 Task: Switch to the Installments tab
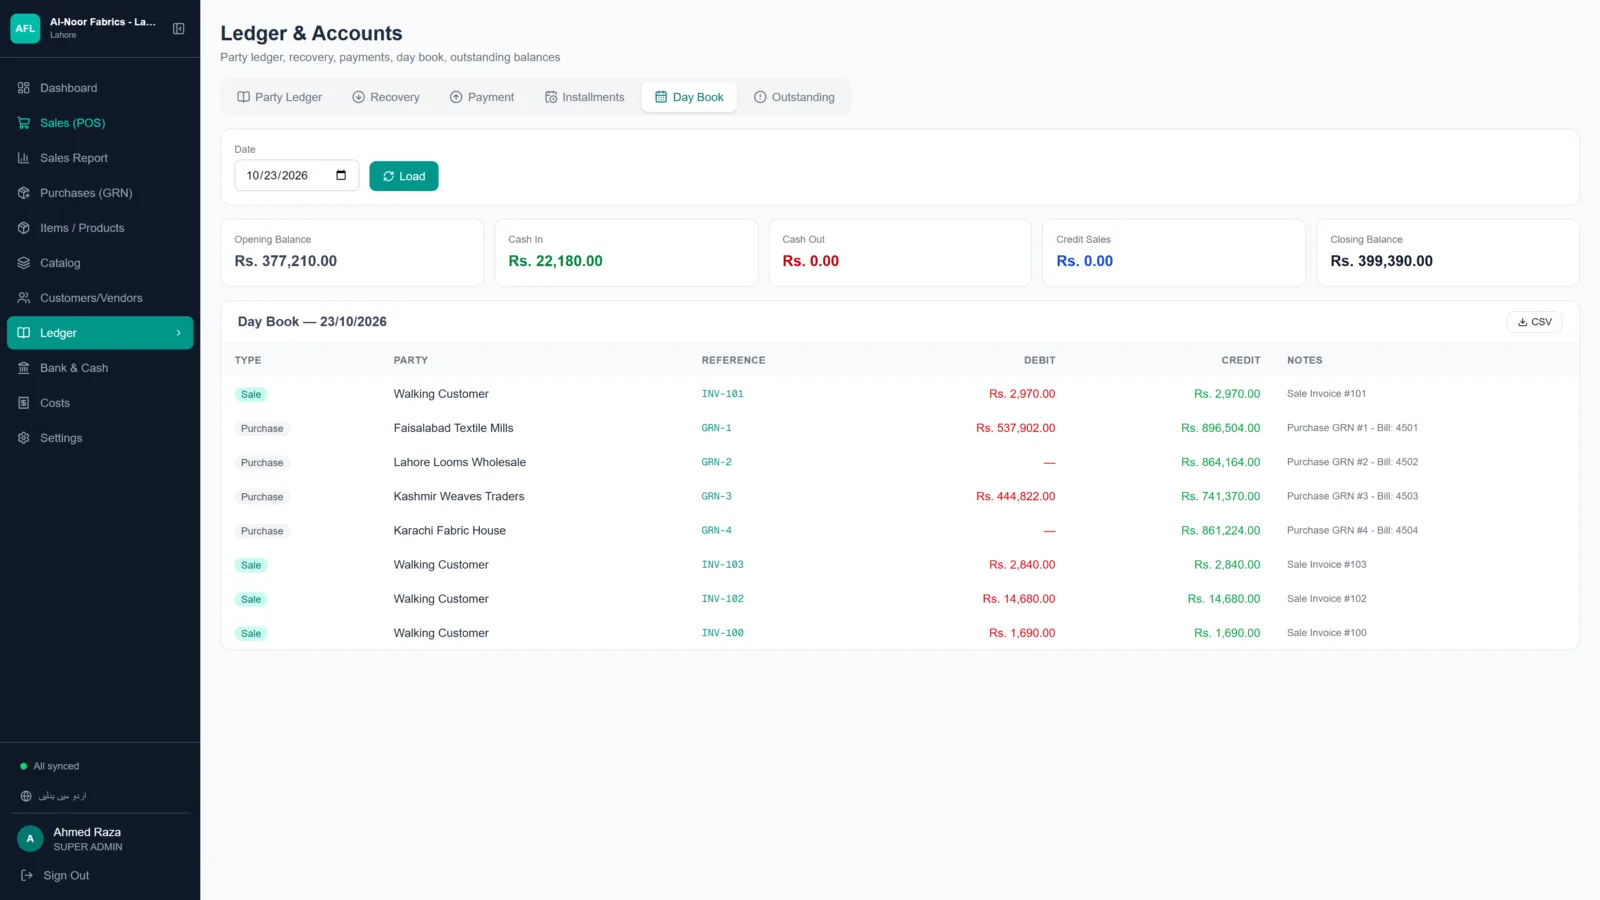[585, 97]
